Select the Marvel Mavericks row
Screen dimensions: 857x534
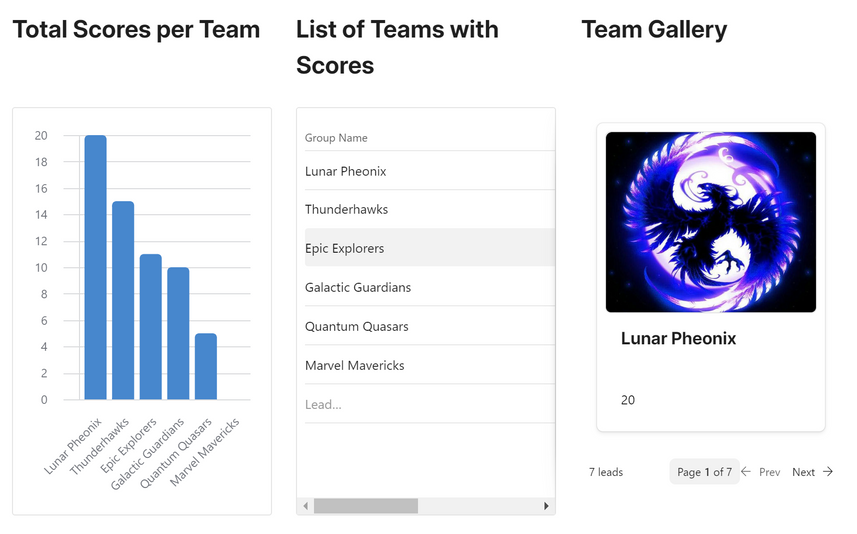click(430, 365)
